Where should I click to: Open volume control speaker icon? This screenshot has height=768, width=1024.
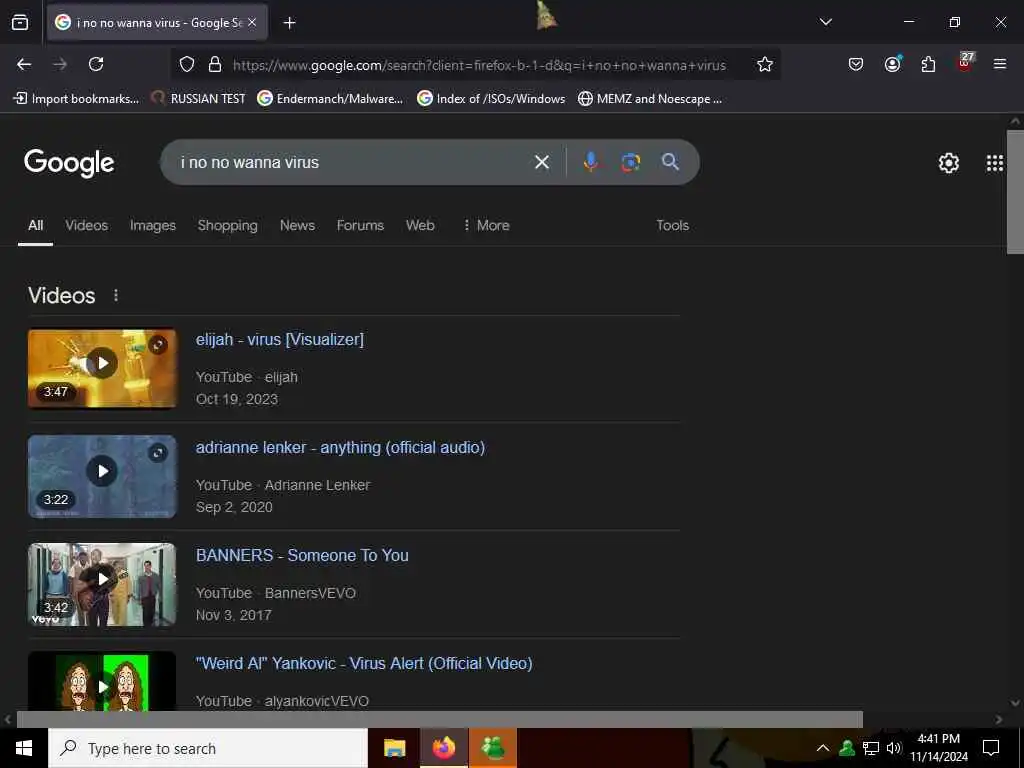coord(894,748)
